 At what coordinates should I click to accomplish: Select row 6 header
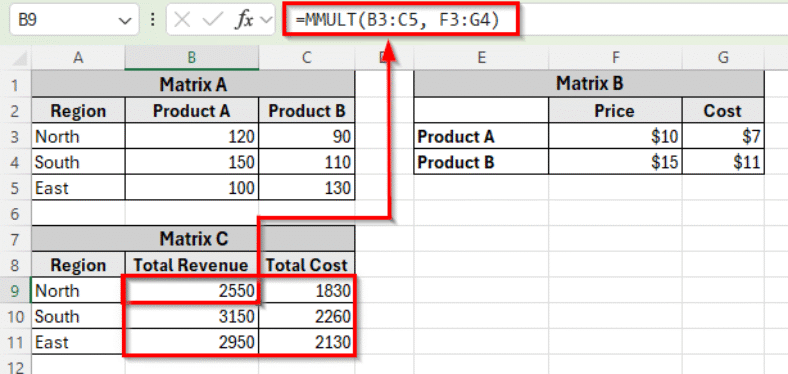[x=15, y=214]
